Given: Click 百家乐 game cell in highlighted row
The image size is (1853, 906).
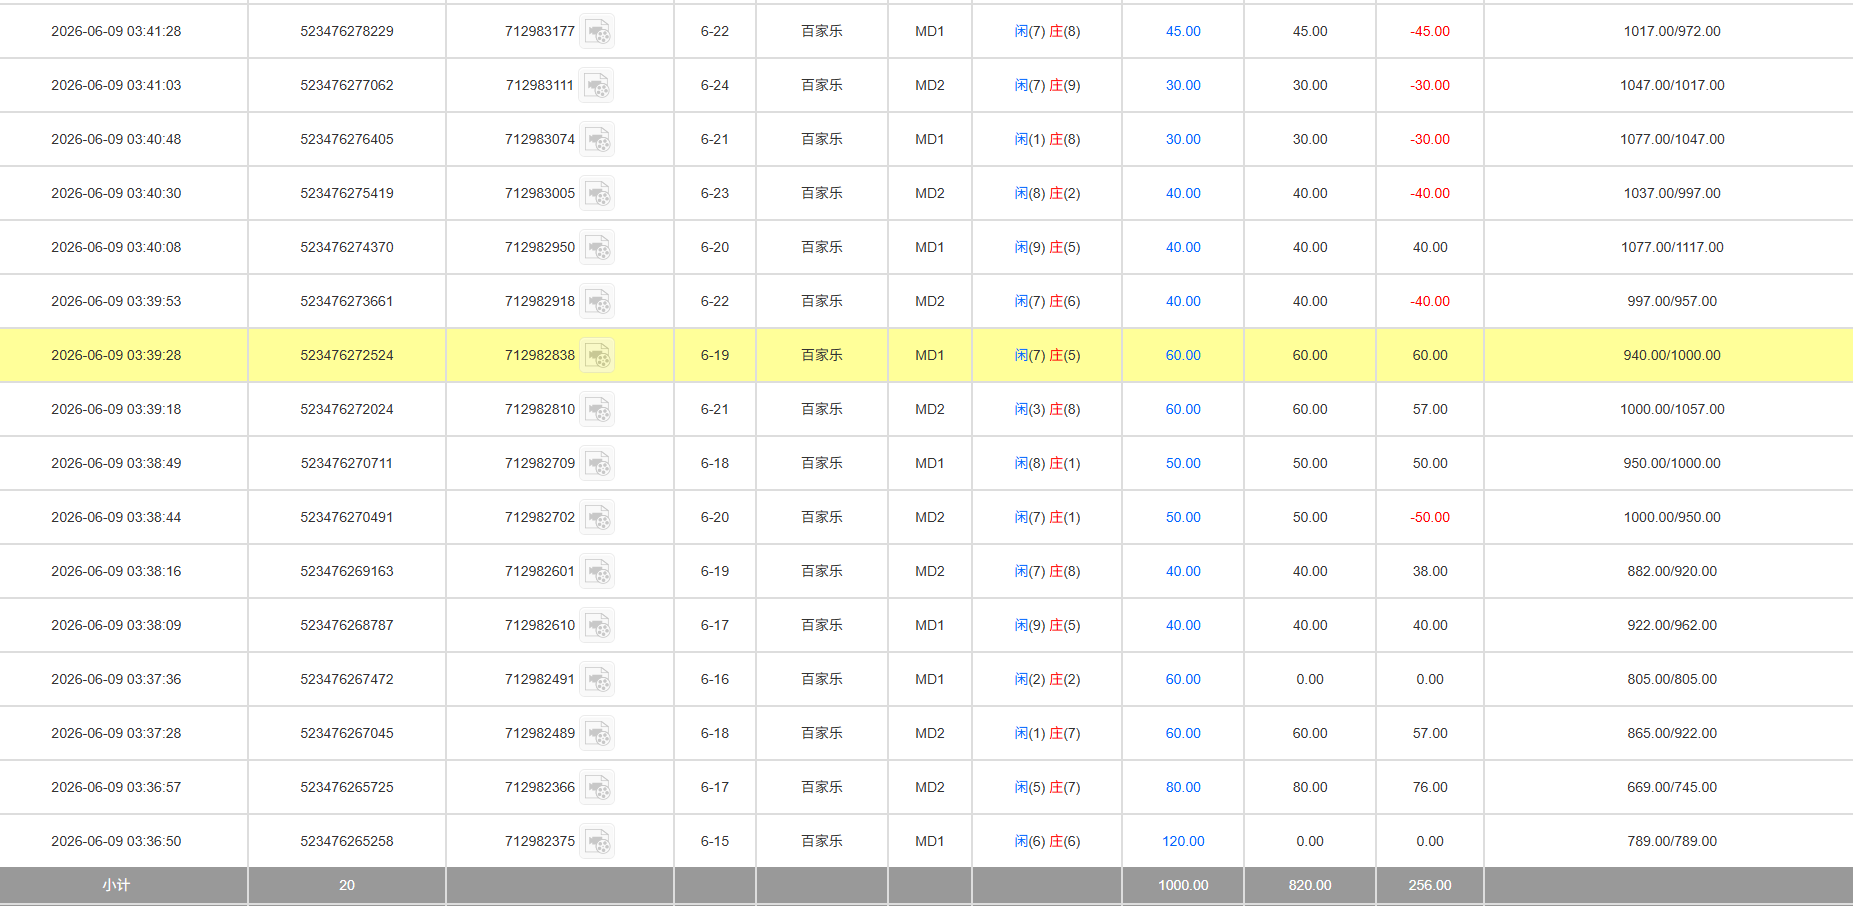Looking at the screenshot, I should click(x=822, y=355).
